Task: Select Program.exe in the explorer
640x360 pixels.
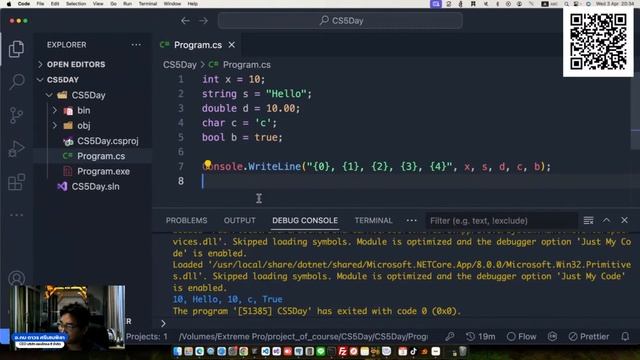Action: [x=103, y=171]
